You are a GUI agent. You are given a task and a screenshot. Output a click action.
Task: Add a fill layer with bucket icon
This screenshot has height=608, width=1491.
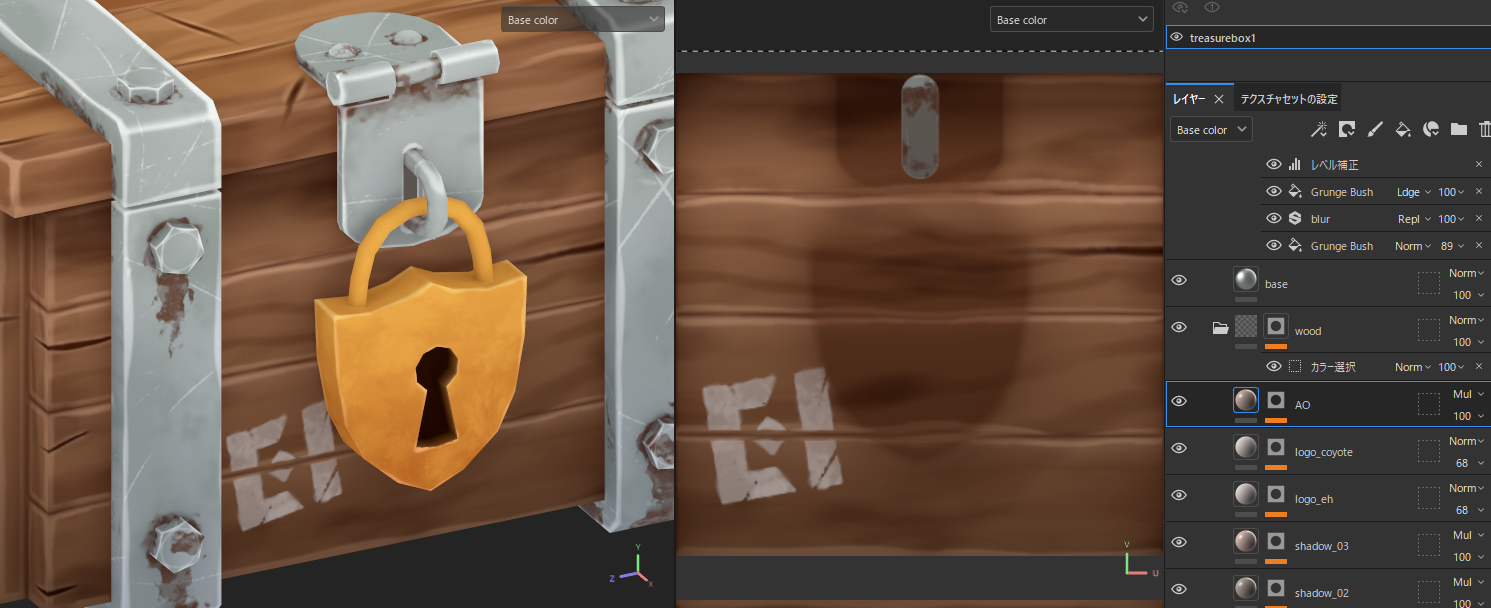pos(1403,129)
